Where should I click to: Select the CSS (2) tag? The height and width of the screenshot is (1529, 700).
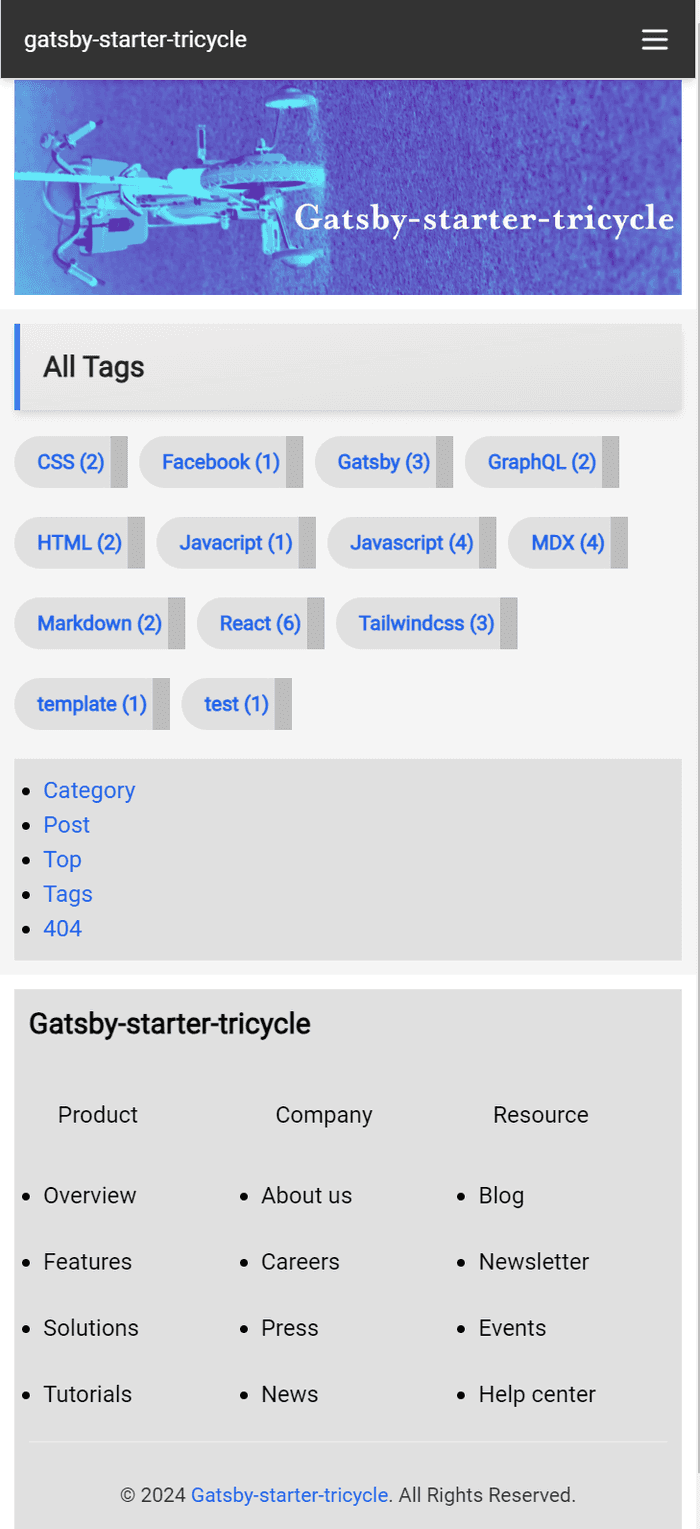pyautogui.click(x=70, y=462)
